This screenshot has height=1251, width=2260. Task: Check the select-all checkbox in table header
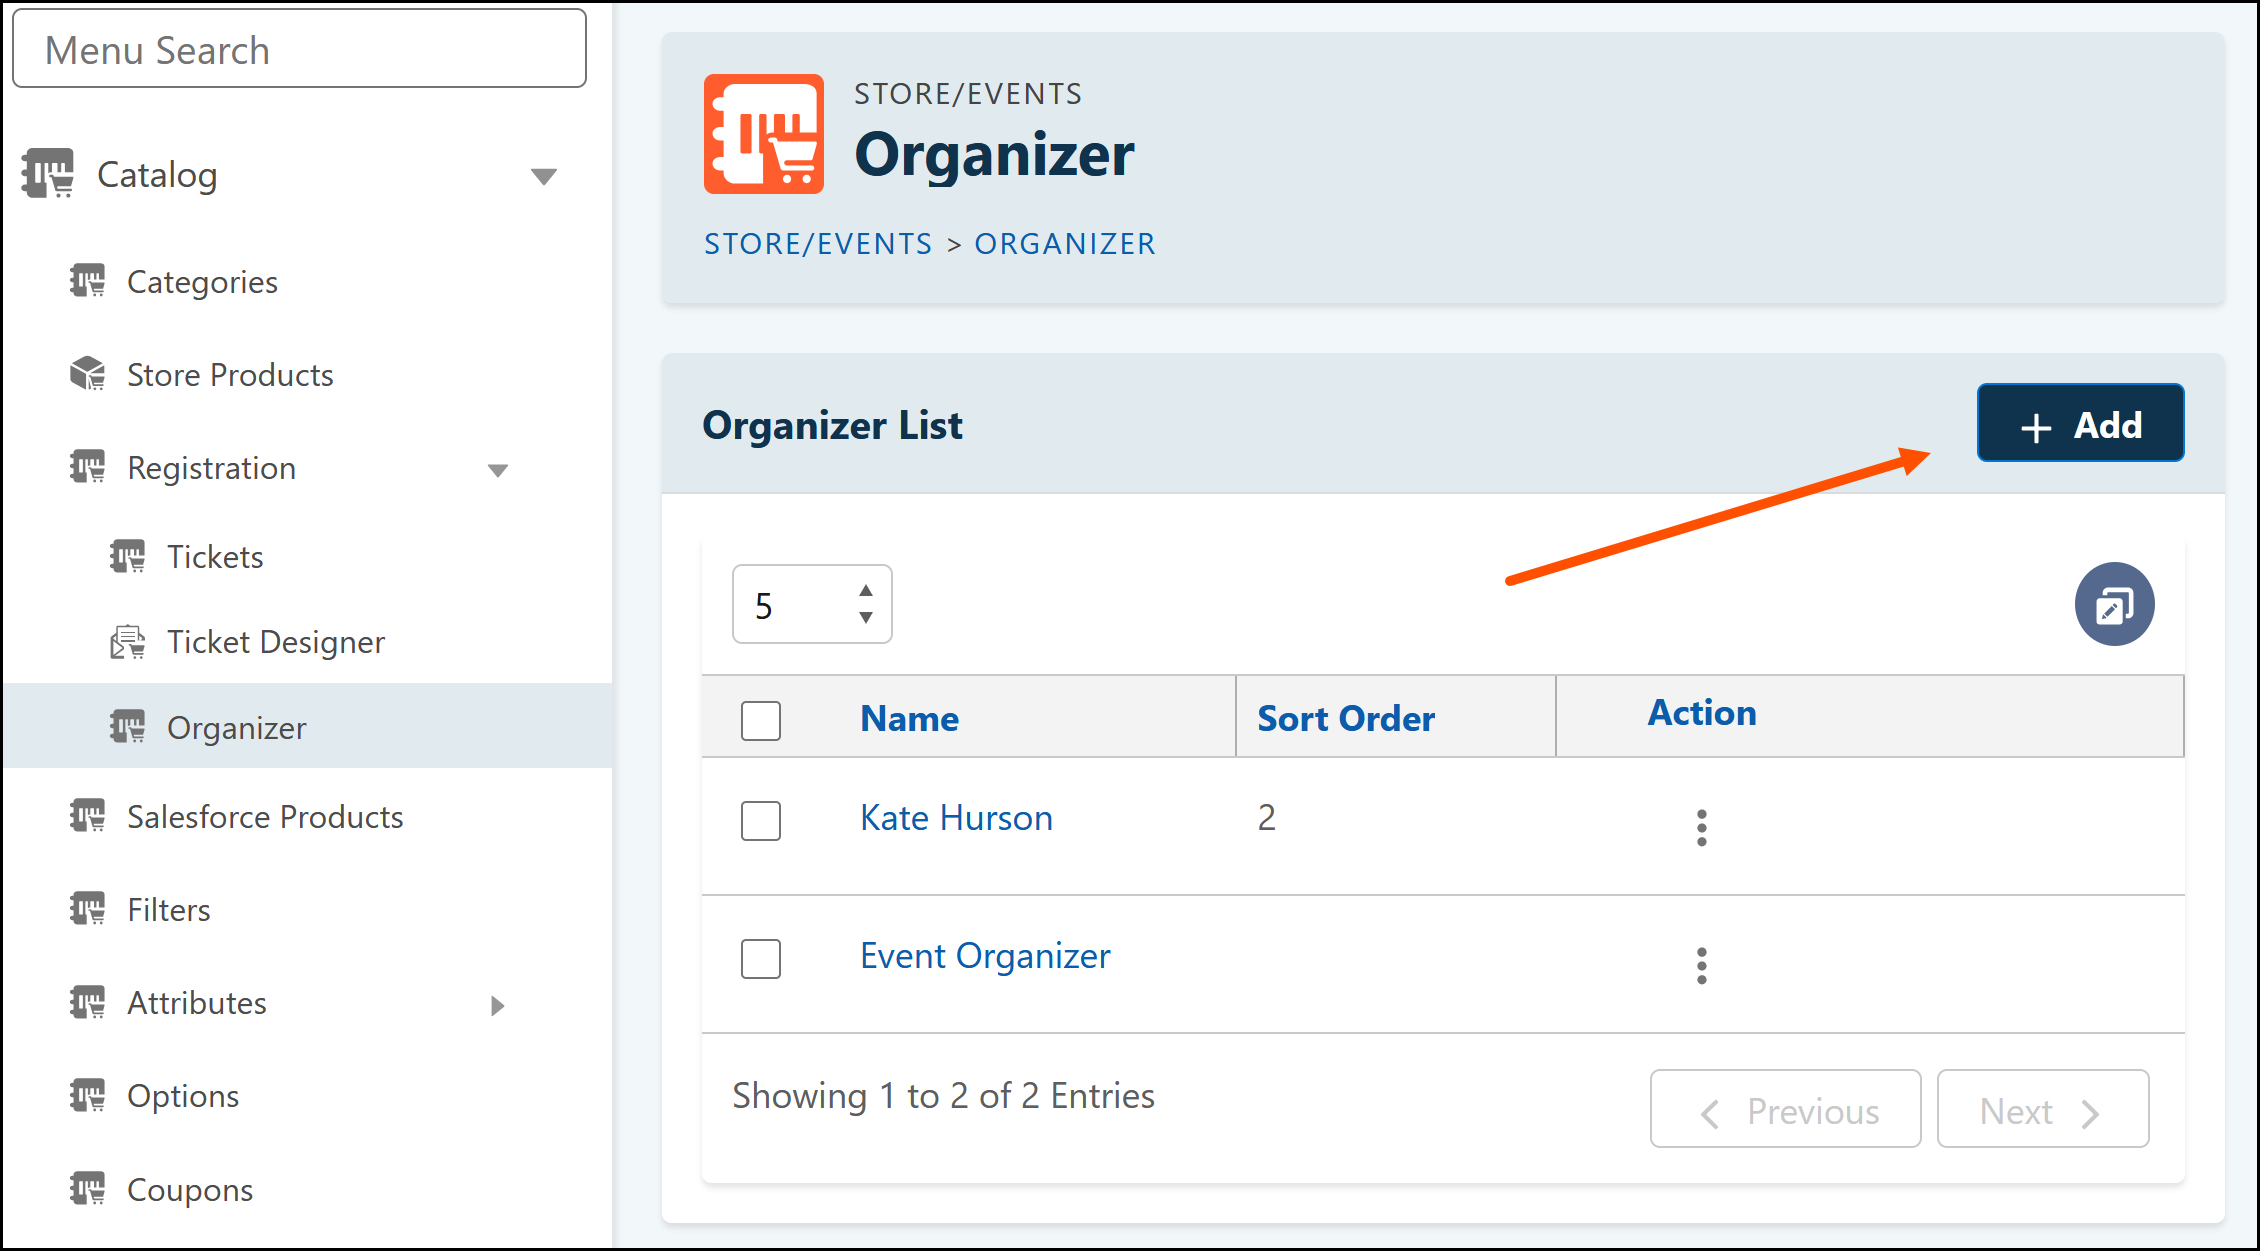(761, 720)
